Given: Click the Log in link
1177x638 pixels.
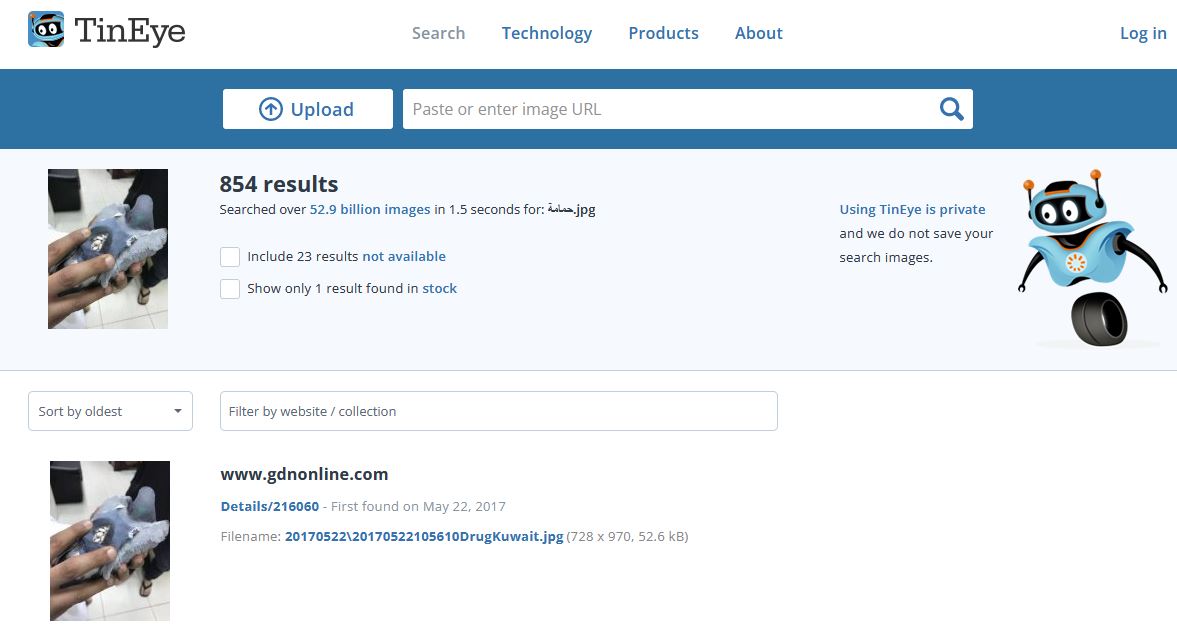Looking at the screenshot, I should [1142, 33].
